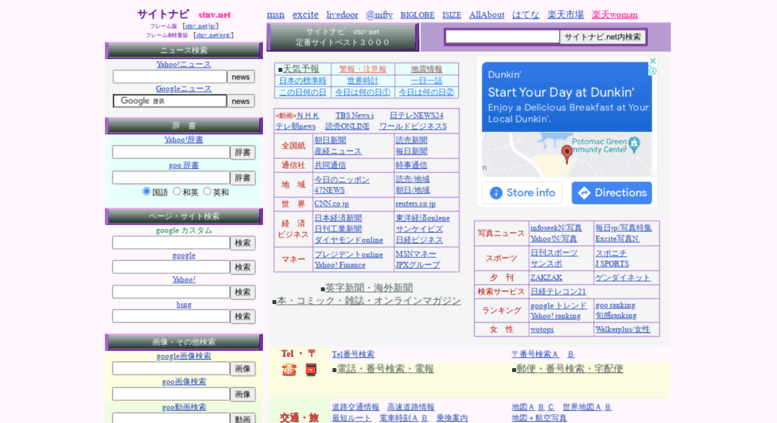Screen dimensions: 777x423
Task: Open the 道路交通情報 link
Action: [x=355, y=407]
